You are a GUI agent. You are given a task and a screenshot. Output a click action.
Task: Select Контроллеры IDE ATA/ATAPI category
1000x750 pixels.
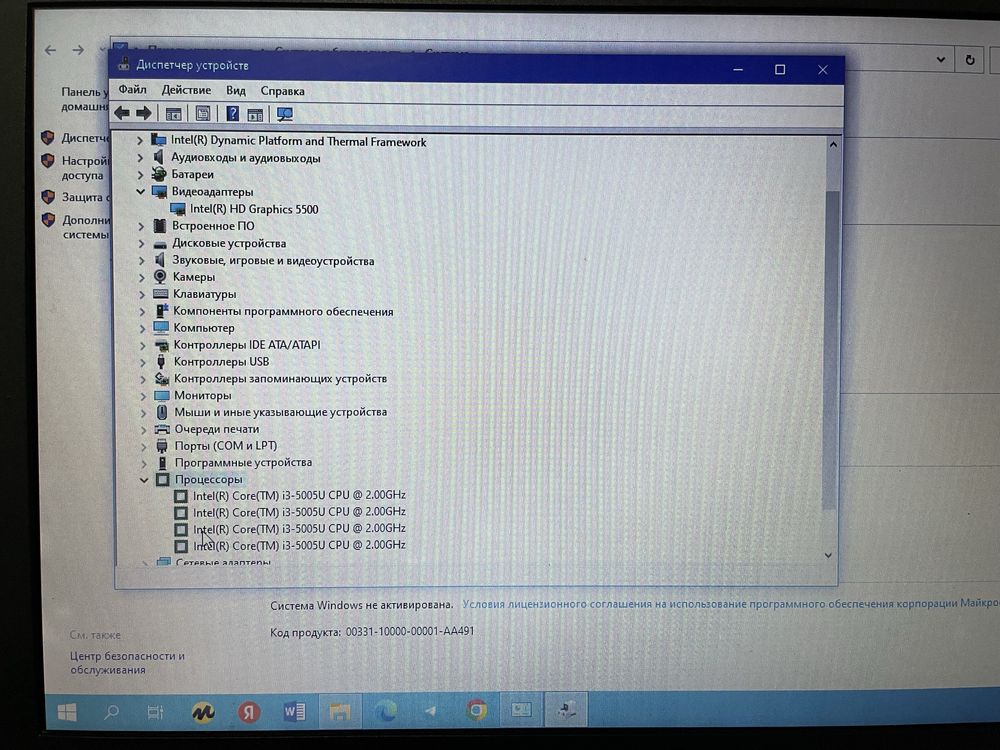[x=247, y=344]
